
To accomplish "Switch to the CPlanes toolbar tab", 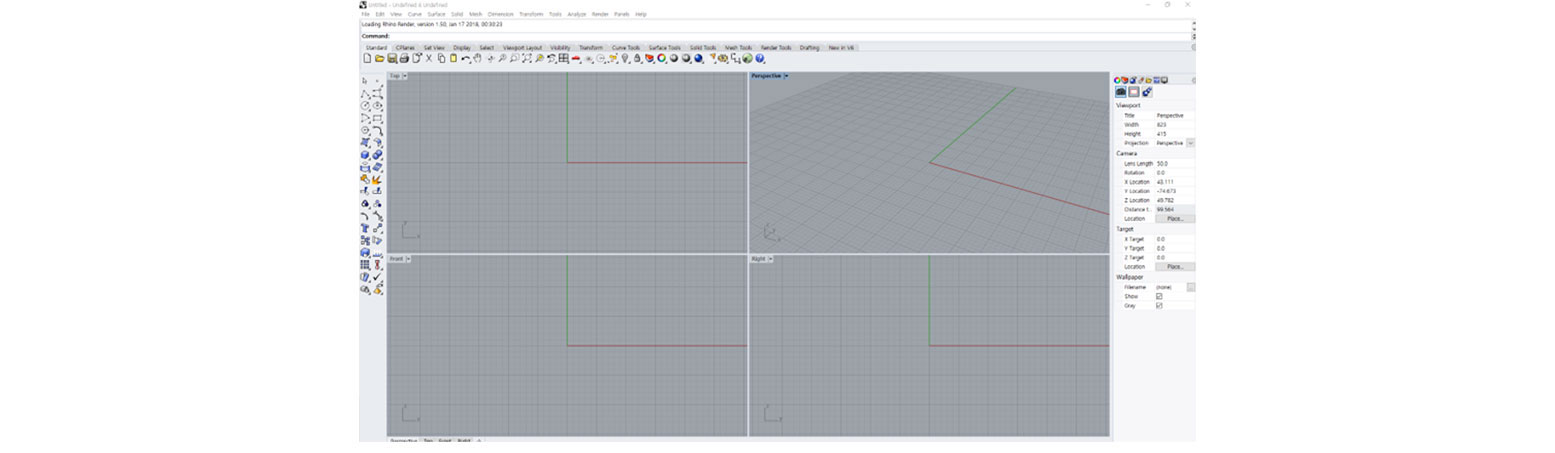I will click(405, 47).
